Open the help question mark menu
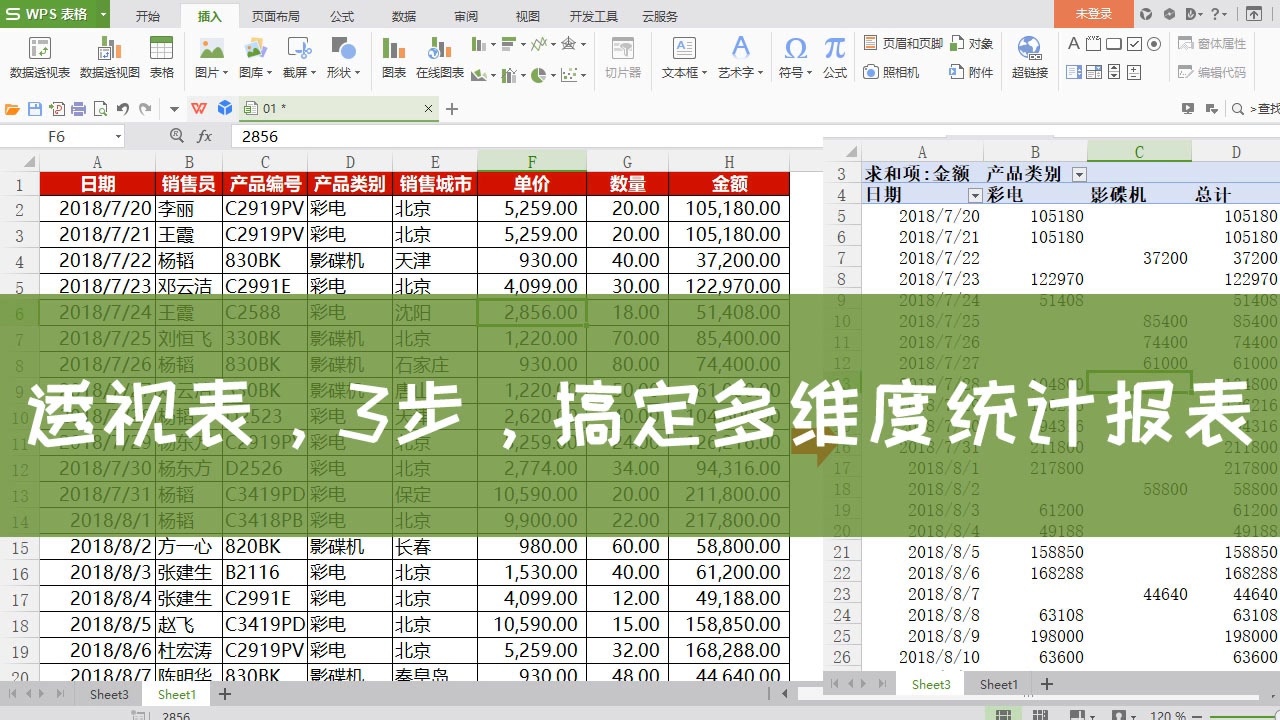 click(1219, 14)
